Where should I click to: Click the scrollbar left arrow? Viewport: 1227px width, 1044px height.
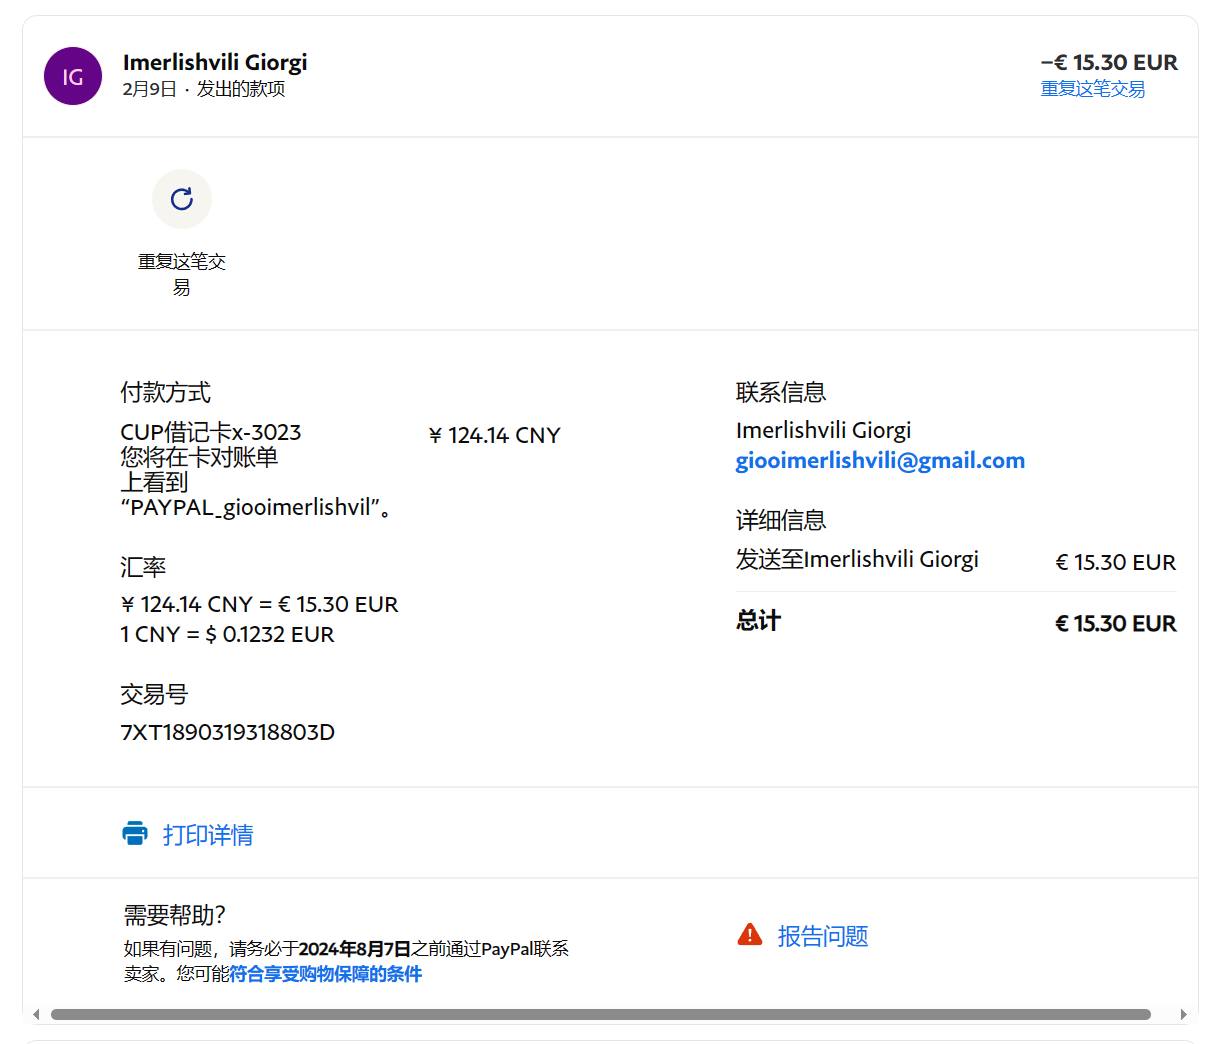point(36,1014)
